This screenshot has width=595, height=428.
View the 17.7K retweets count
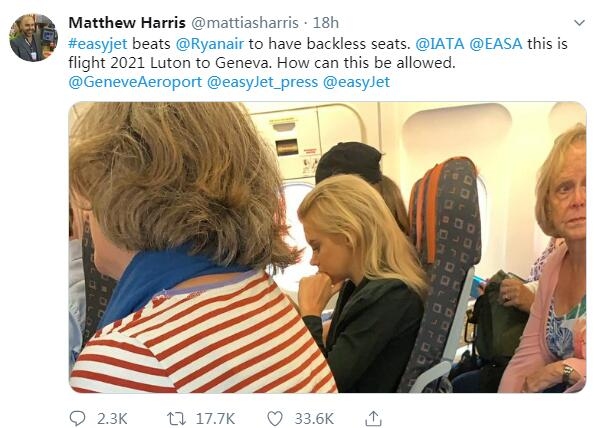tap(216, 419)
